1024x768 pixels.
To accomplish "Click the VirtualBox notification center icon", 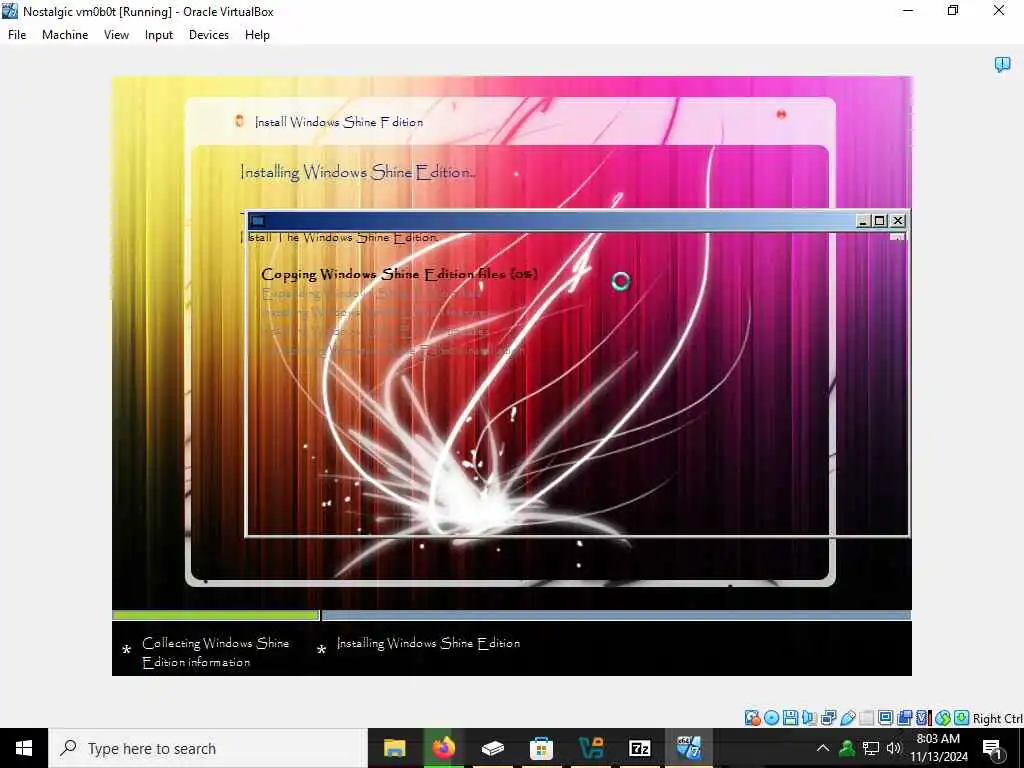I will tap(1002, 64).
